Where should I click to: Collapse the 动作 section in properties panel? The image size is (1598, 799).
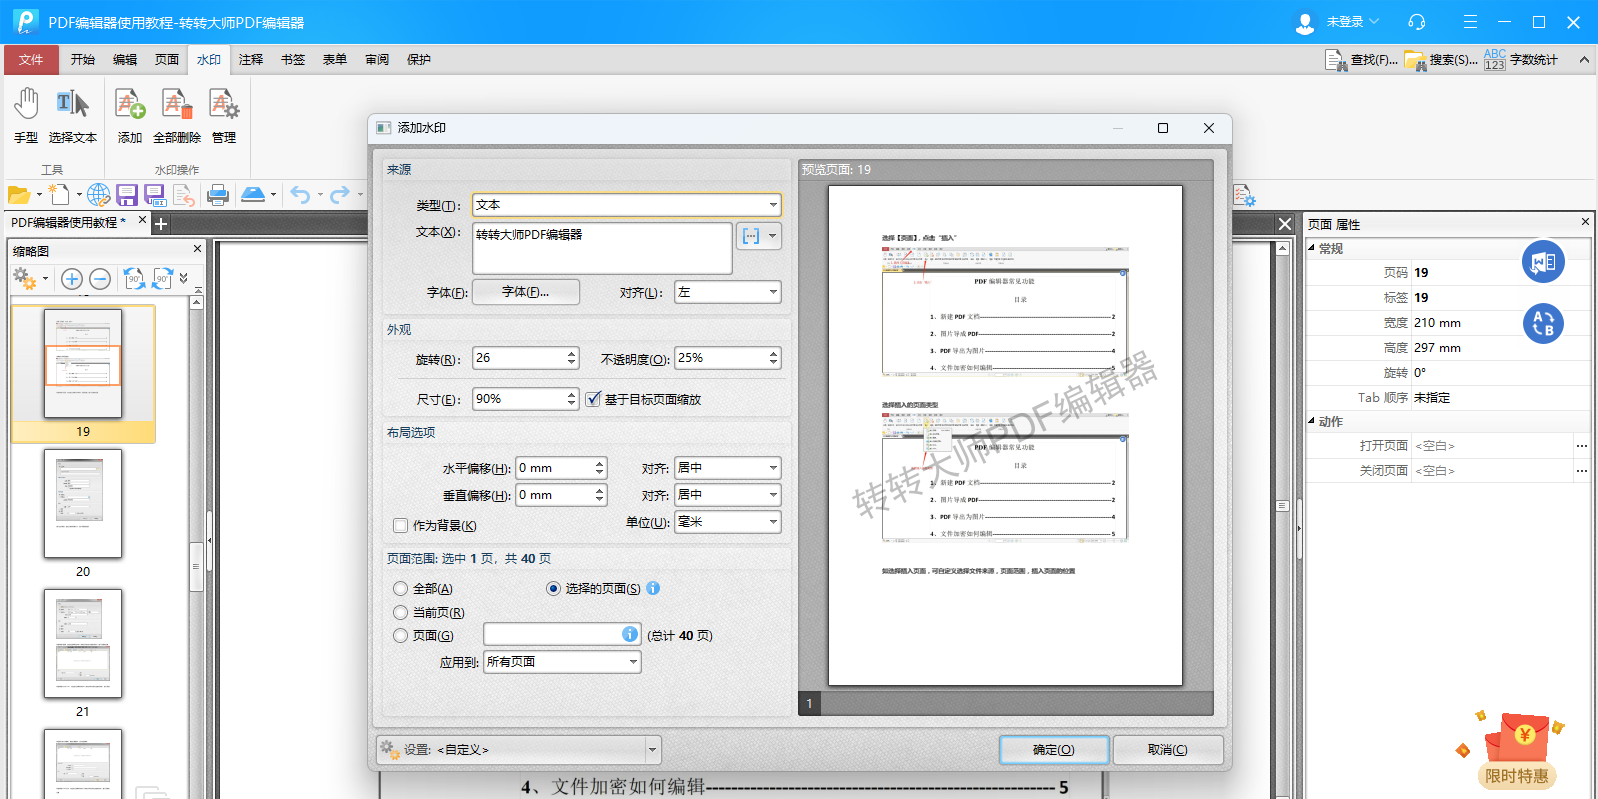point(1311,421)
